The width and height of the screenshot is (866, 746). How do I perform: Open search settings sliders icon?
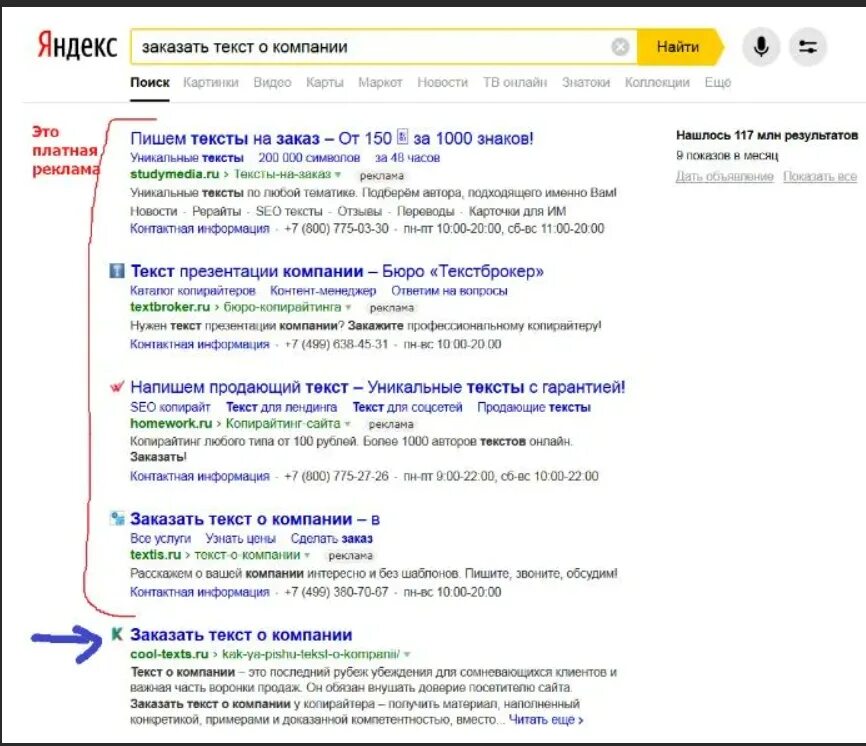pos(807,47)
